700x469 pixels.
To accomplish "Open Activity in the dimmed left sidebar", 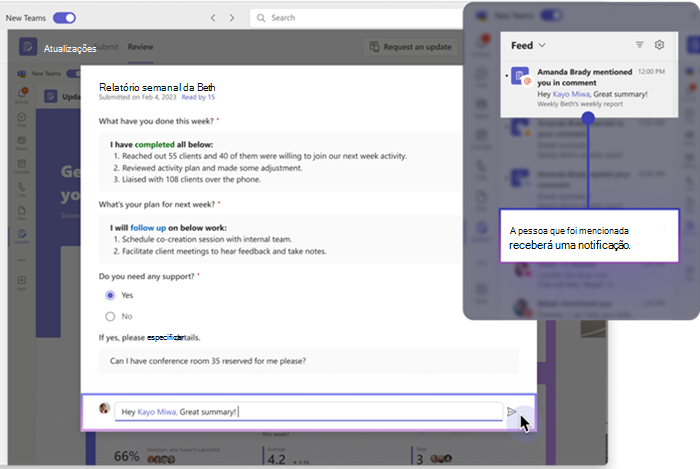I will click(x=22, y=95).
